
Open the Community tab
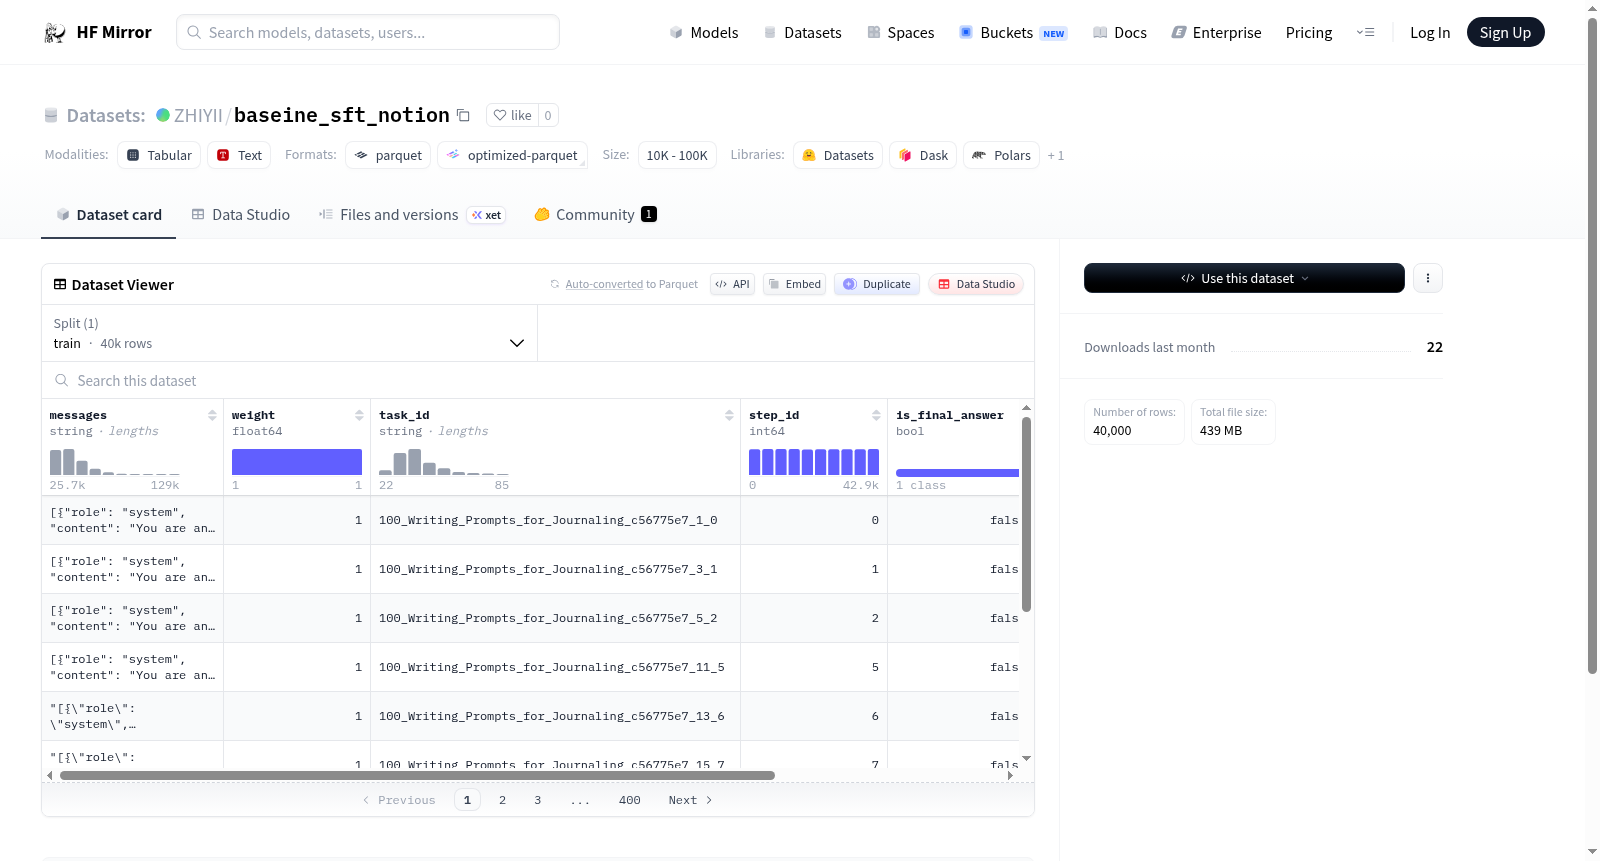[x=595, y=215]
